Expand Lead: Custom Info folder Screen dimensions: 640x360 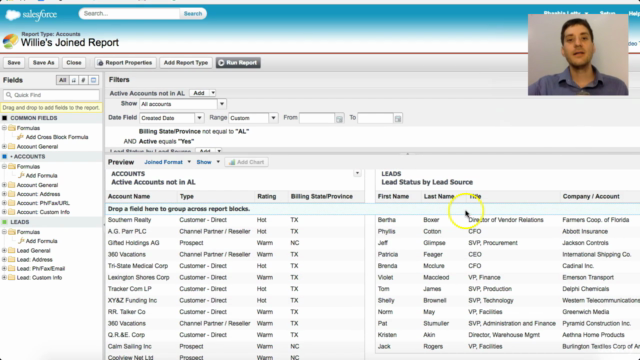click(4, 277)
